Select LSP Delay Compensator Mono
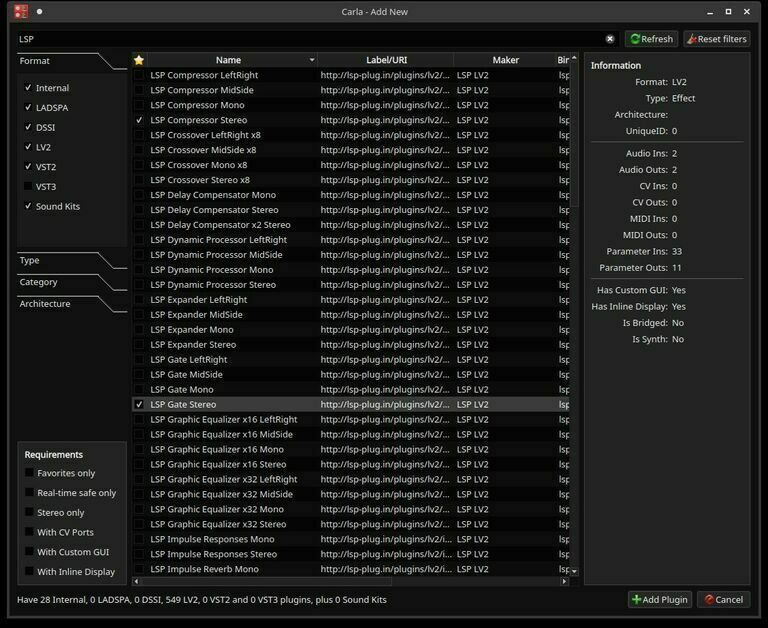The width and height of the screenshot is (768, 628). 351,195
